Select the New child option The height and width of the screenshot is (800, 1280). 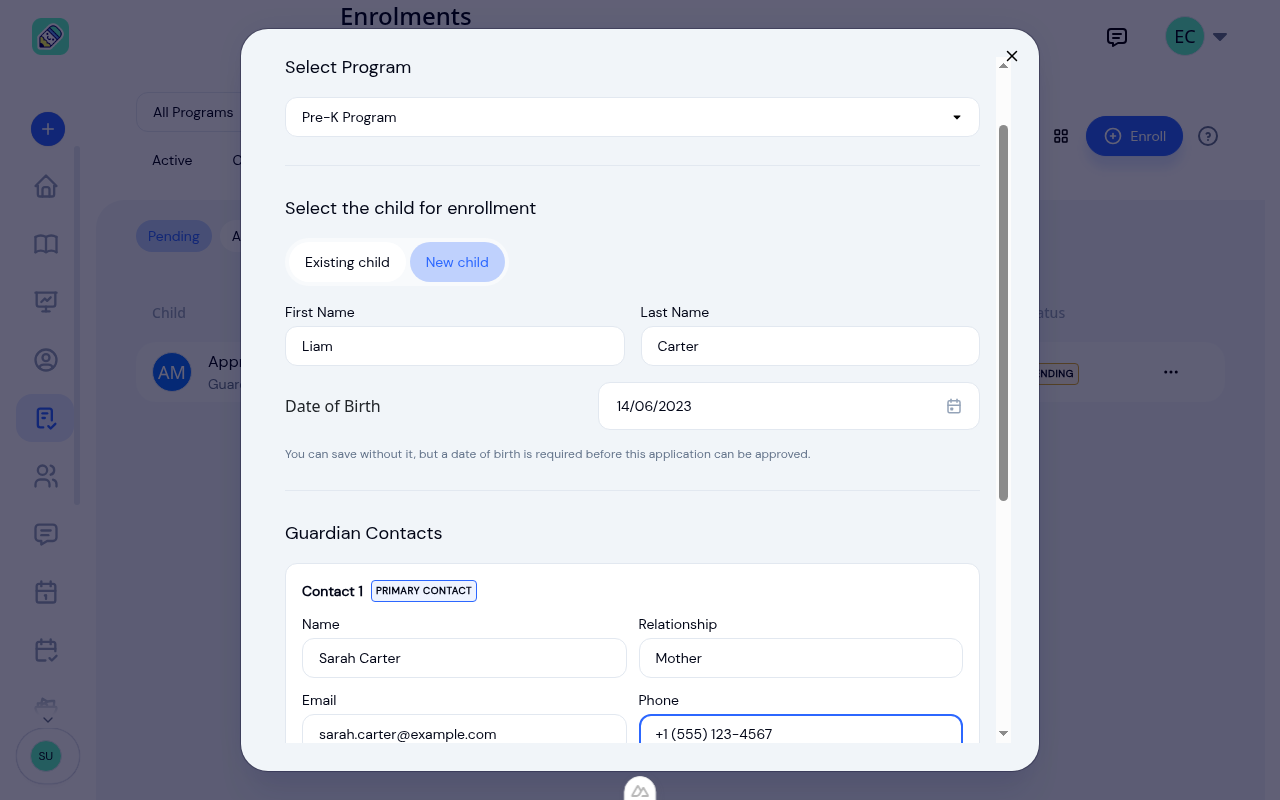457,262
